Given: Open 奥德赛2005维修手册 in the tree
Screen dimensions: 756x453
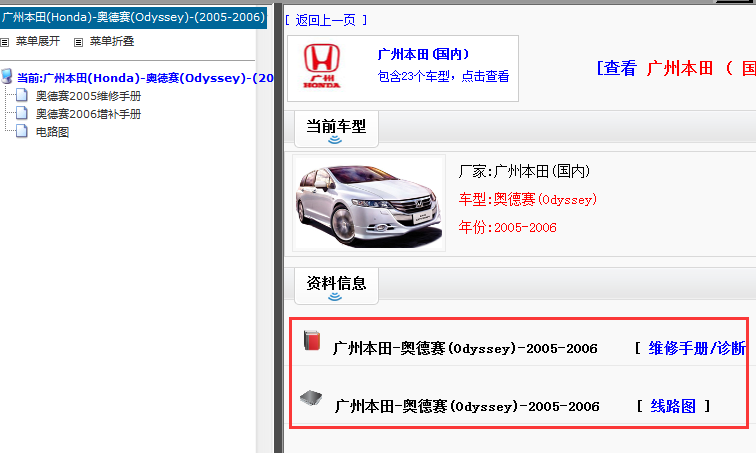Looking at the screenshot, I should click(x=88, y=96).
